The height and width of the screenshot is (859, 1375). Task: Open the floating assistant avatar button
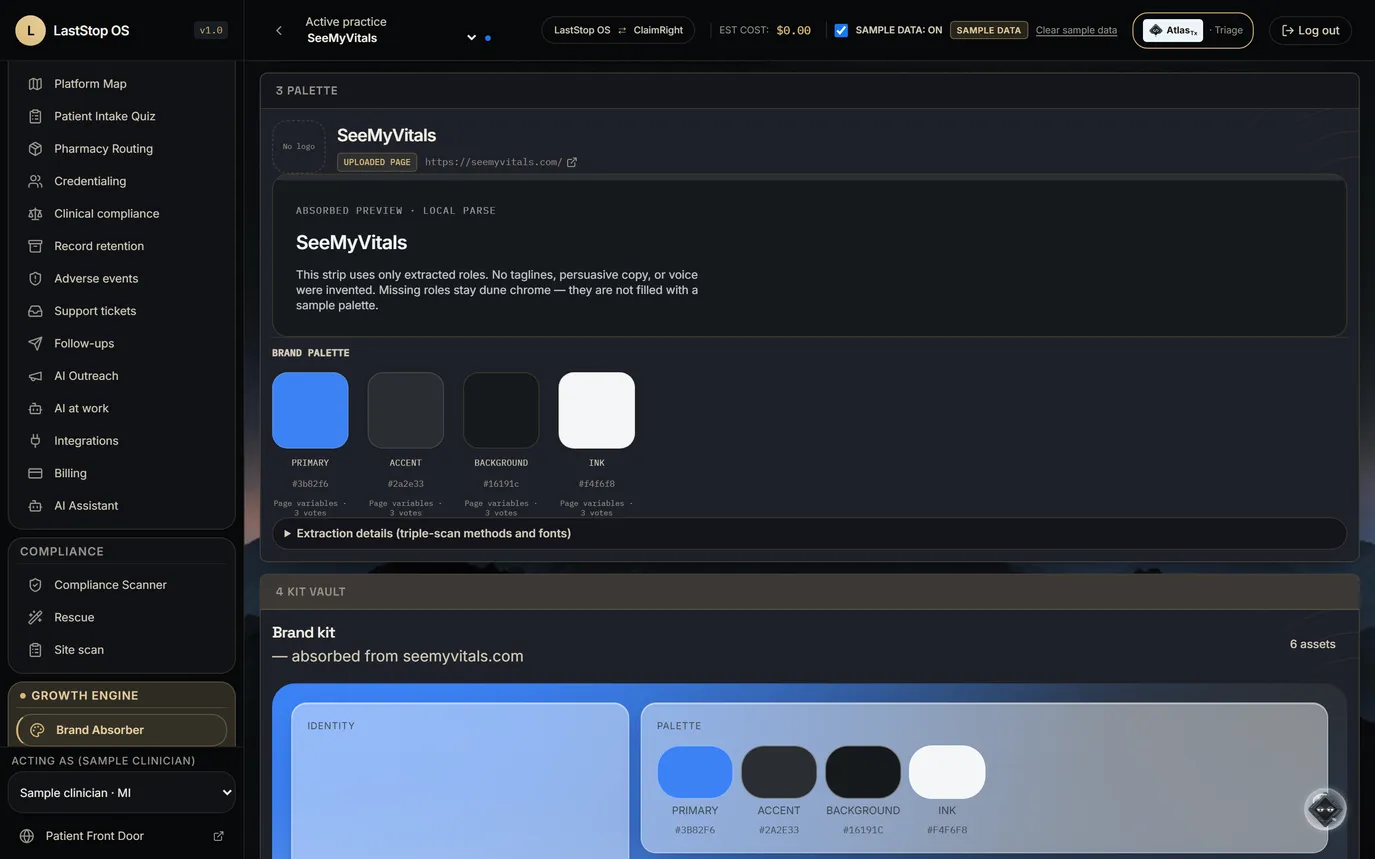pyautogui.click(x=1325, y=809)
